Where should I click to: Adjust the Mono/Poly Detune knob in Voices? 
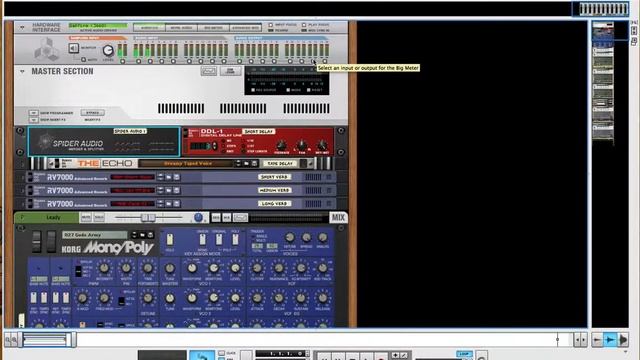point(290,238)
